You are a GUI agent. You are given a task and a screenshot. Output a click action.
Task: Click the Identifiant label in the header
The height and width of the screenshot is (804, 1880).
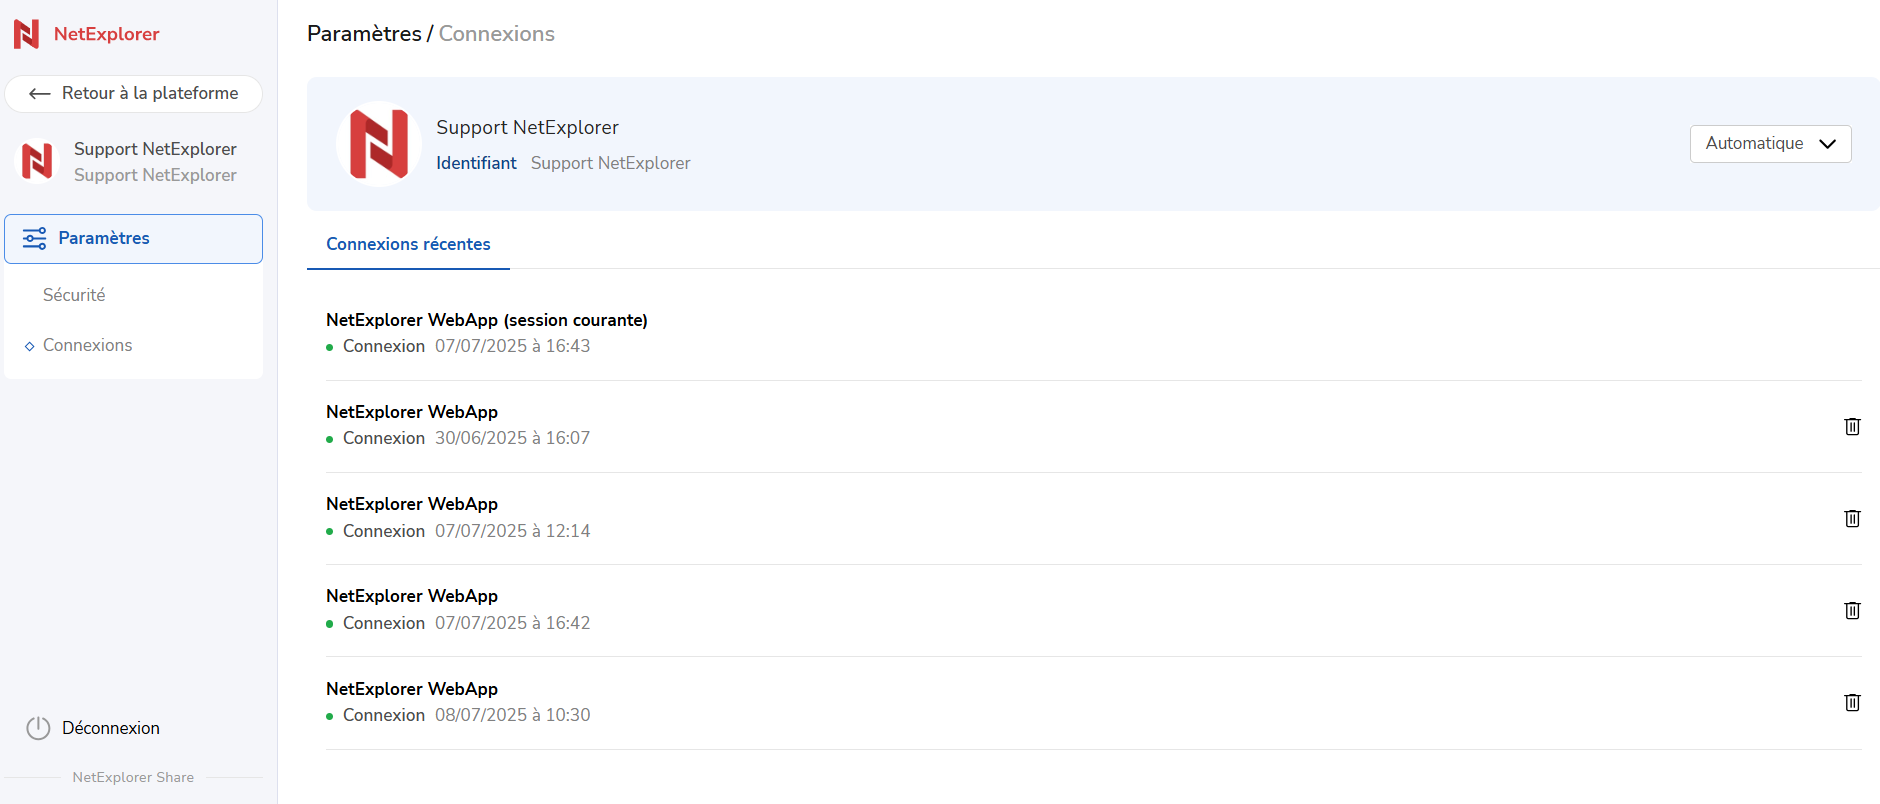click(476, 163)
